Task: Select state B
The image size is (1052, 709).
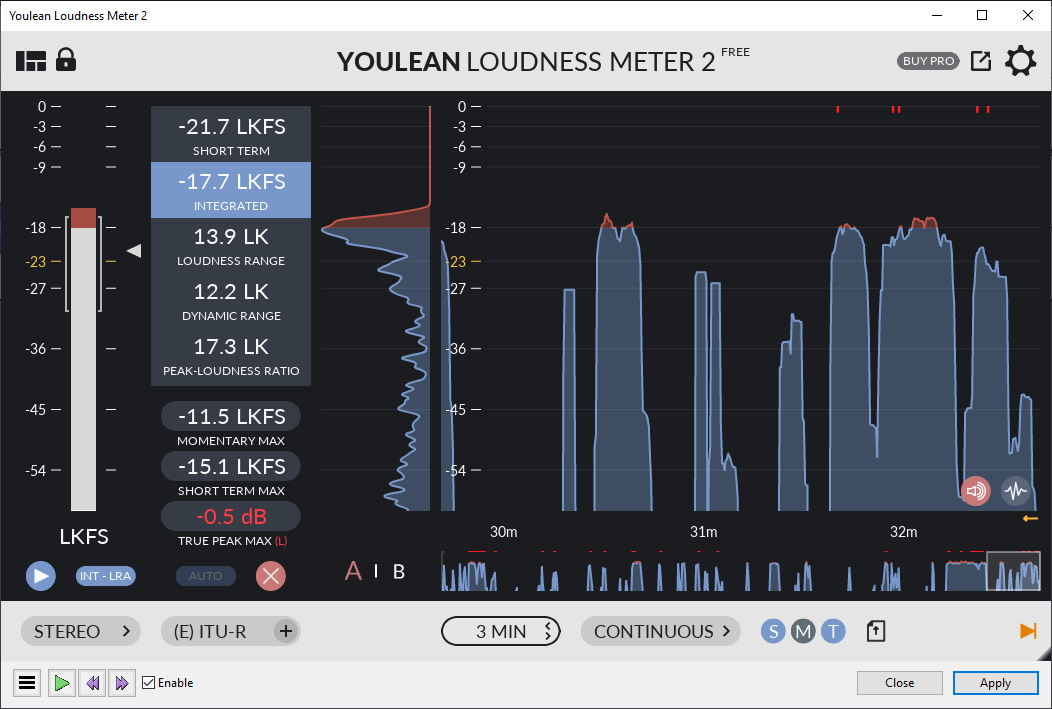Action: pyautogui.click(x=399, y=571)
